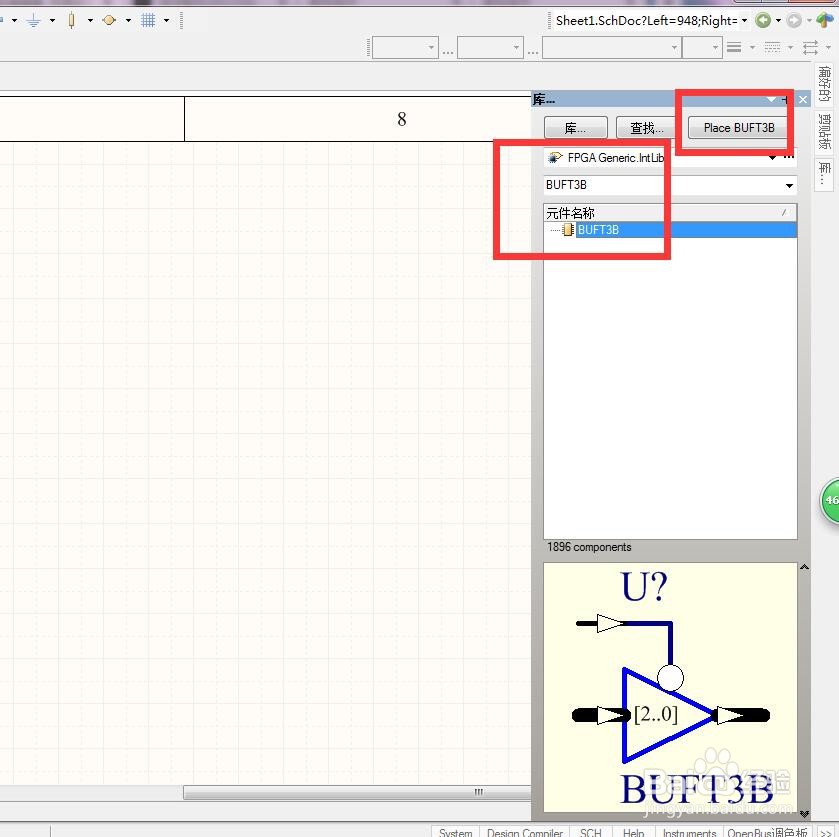This screenshot has height=837, width=839.
Task: Click the ellipsis button beside the library selector
Action: 789,157
